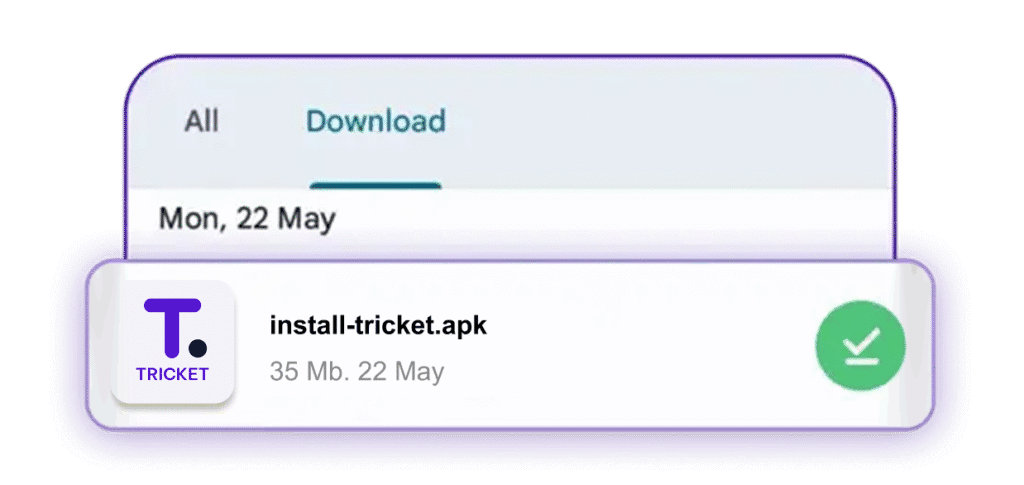Click the 35 Mb. 22 May details text
The width and height of the screenshot is (1024, 485).
pos(357,371)
